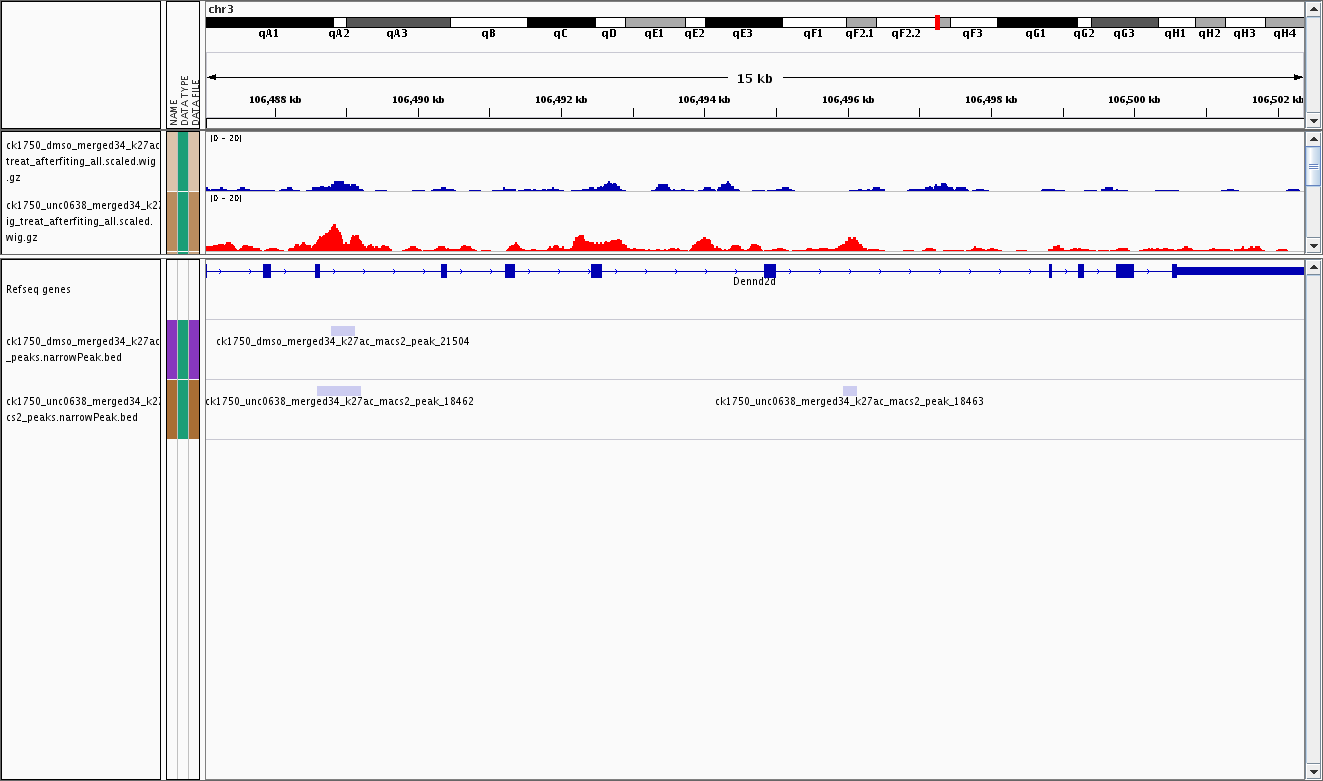Image resolution: width=1323 pixels, height=781 pixels.
Task: Click the qB cytoband region
Action: pyautogui.click(x=488, y=22)
